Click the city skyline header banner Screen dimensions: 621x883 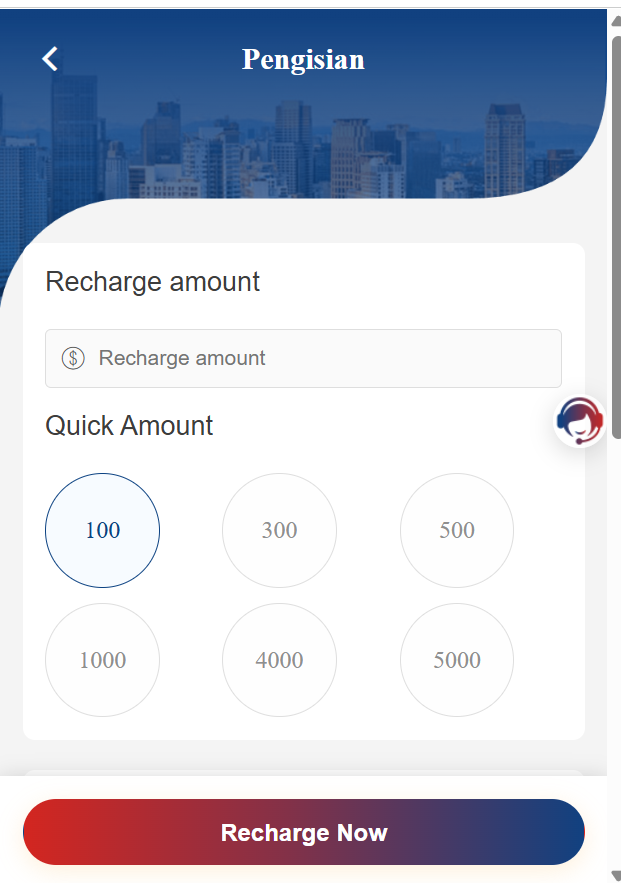(300, 140)
